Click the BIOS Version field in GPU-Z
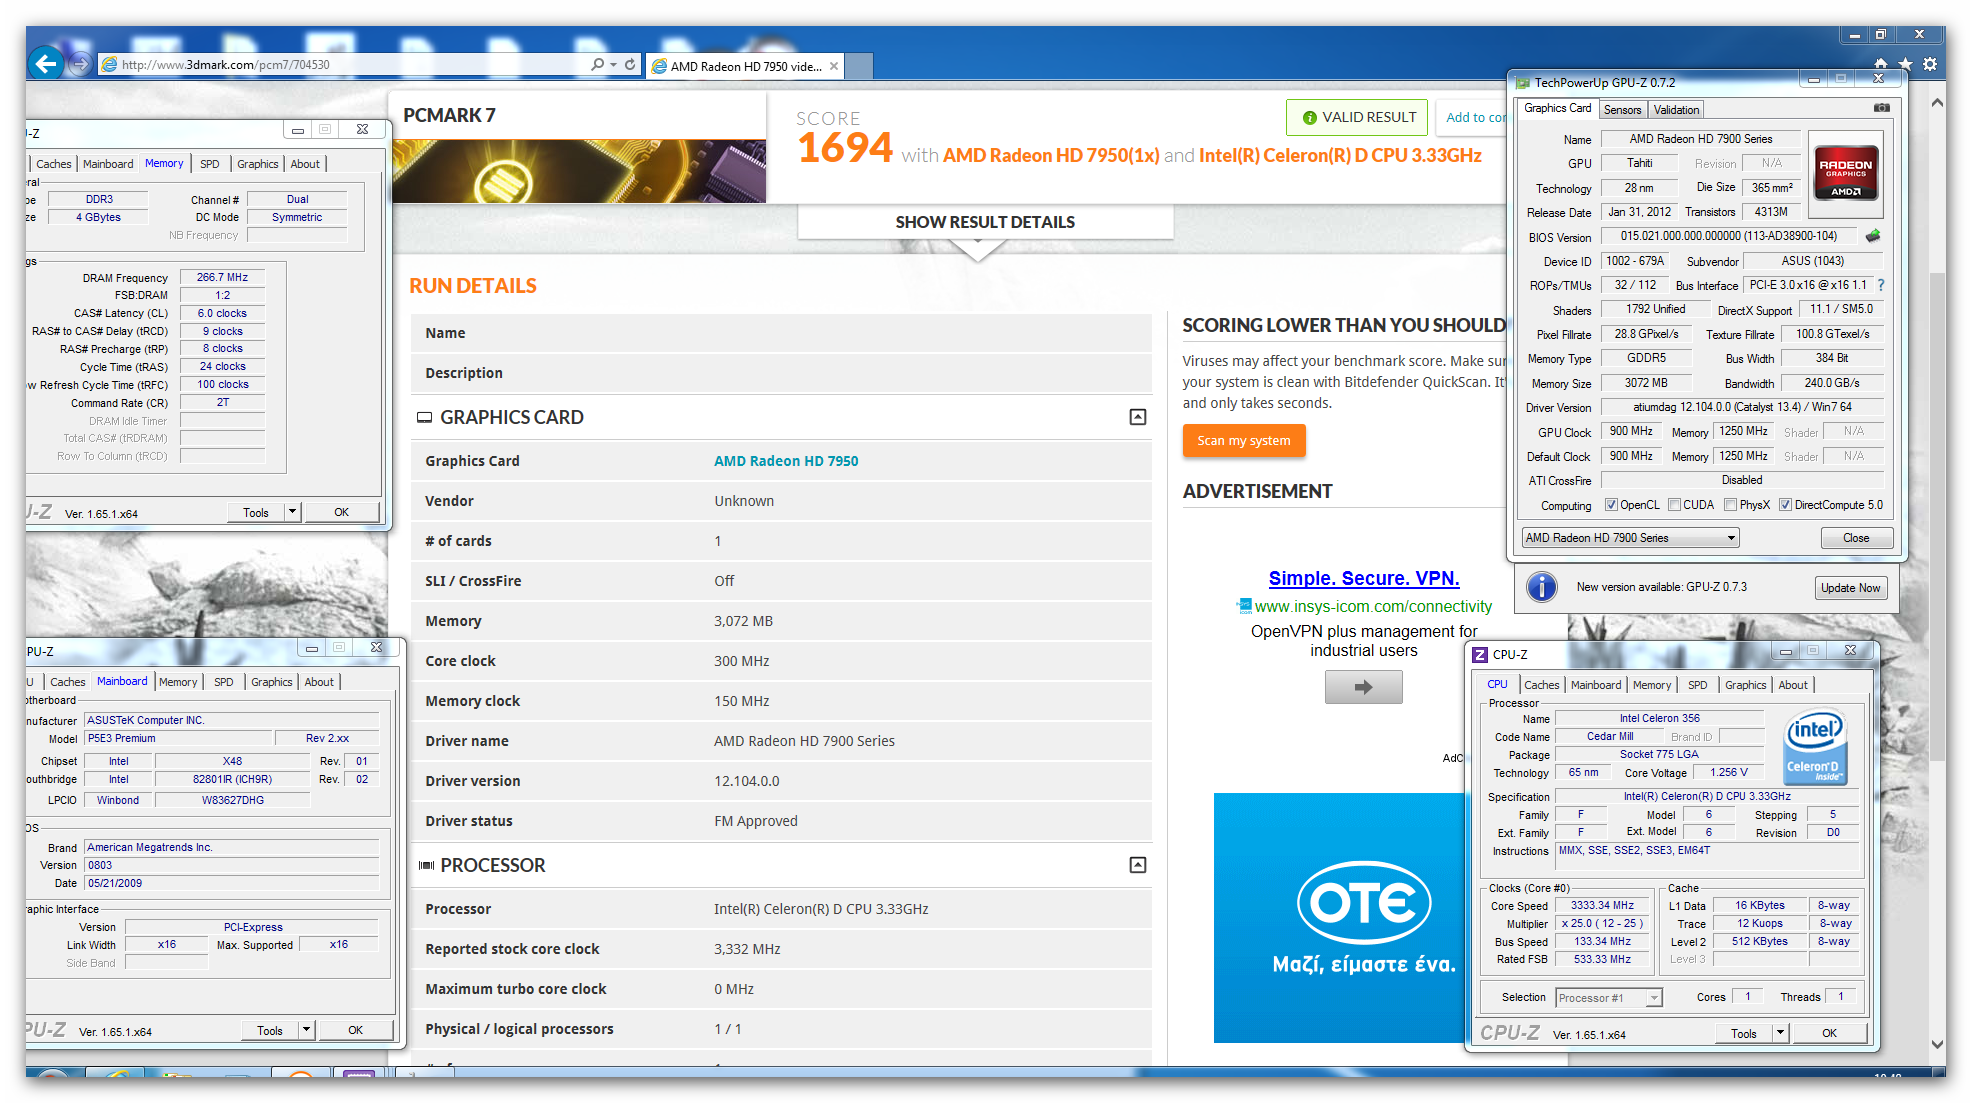Screen dimensions: 1972x1103 pos(1730,236)
